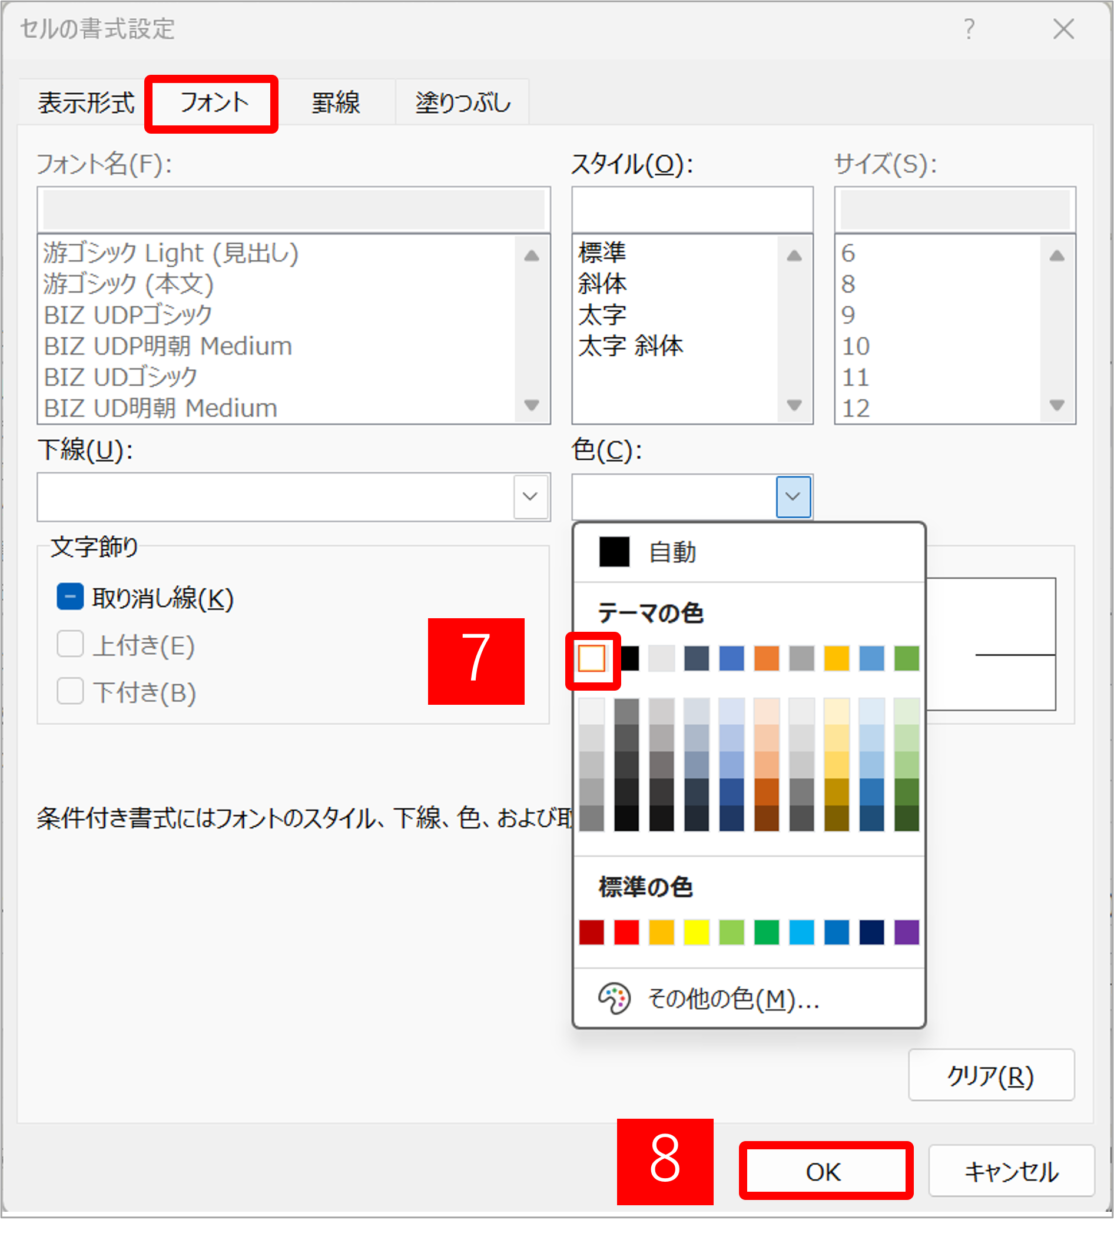Confirm with the OK button
Viewport: 1114px width, 1240px height.
point(825,1171)
